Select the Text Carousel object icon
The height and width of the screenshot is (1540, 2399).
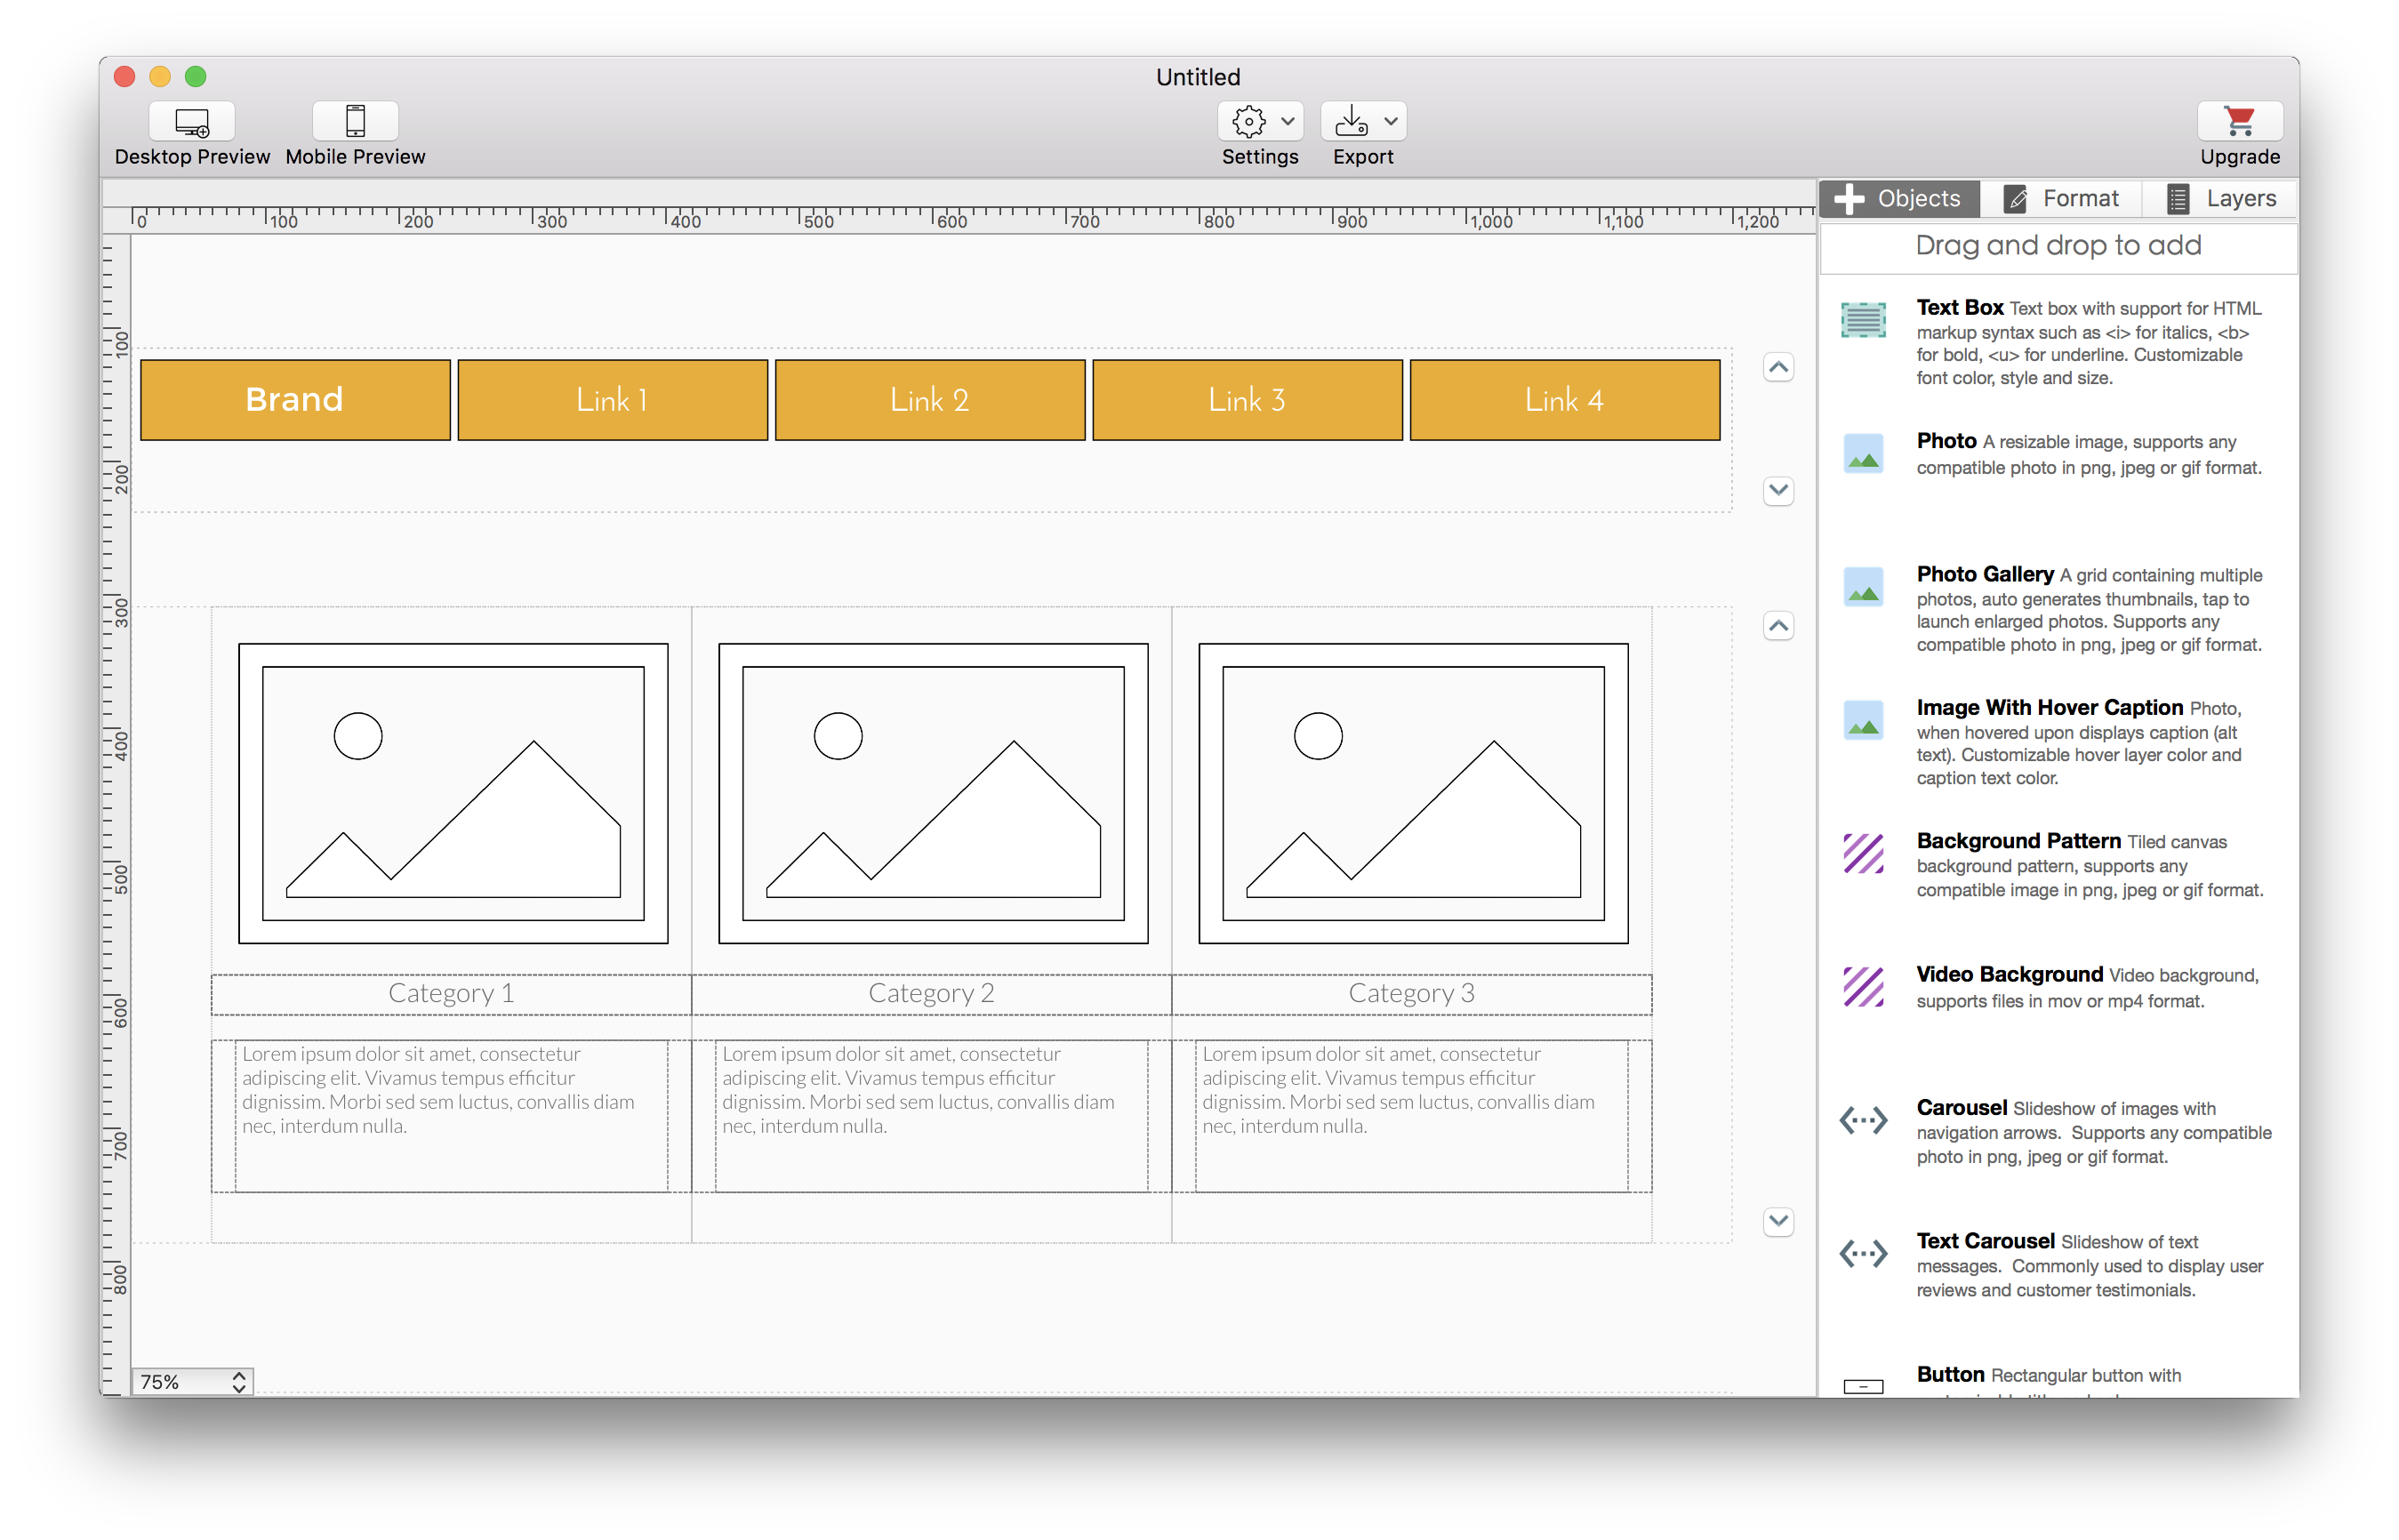[x=1863, y=1253]
